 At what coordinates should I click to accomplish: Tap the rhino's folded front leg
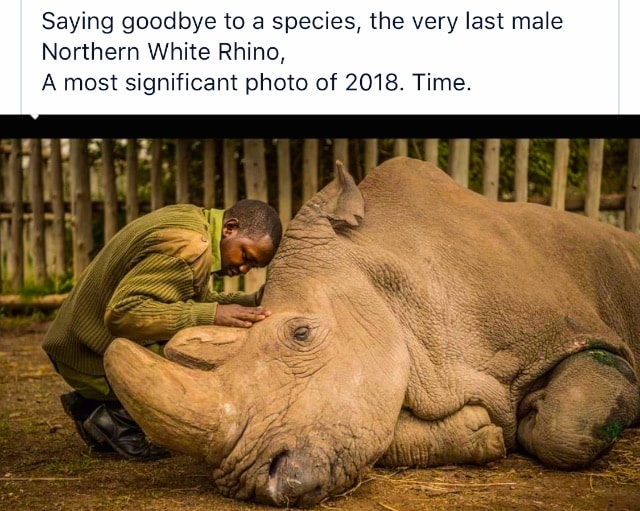click(x=443, y=439)
